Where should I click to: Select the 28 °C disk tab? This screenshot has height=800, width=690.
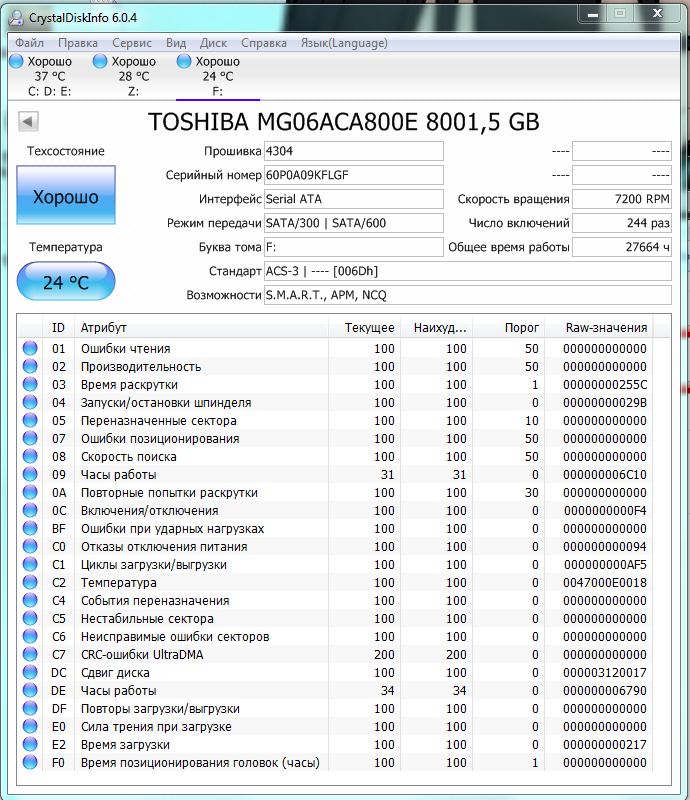[x=133, y=77]
